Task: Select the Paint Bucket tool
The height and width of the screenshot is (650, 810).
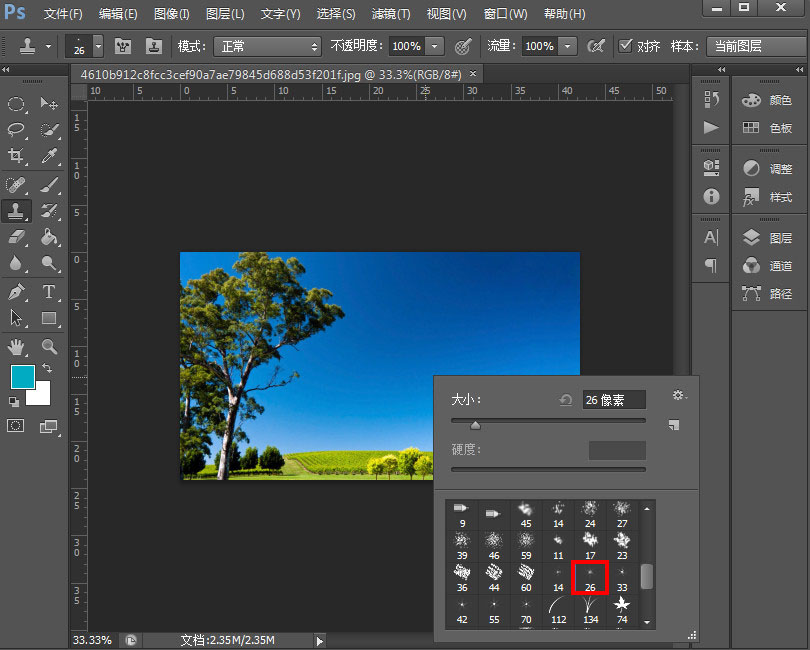Action: coord(49,237)
